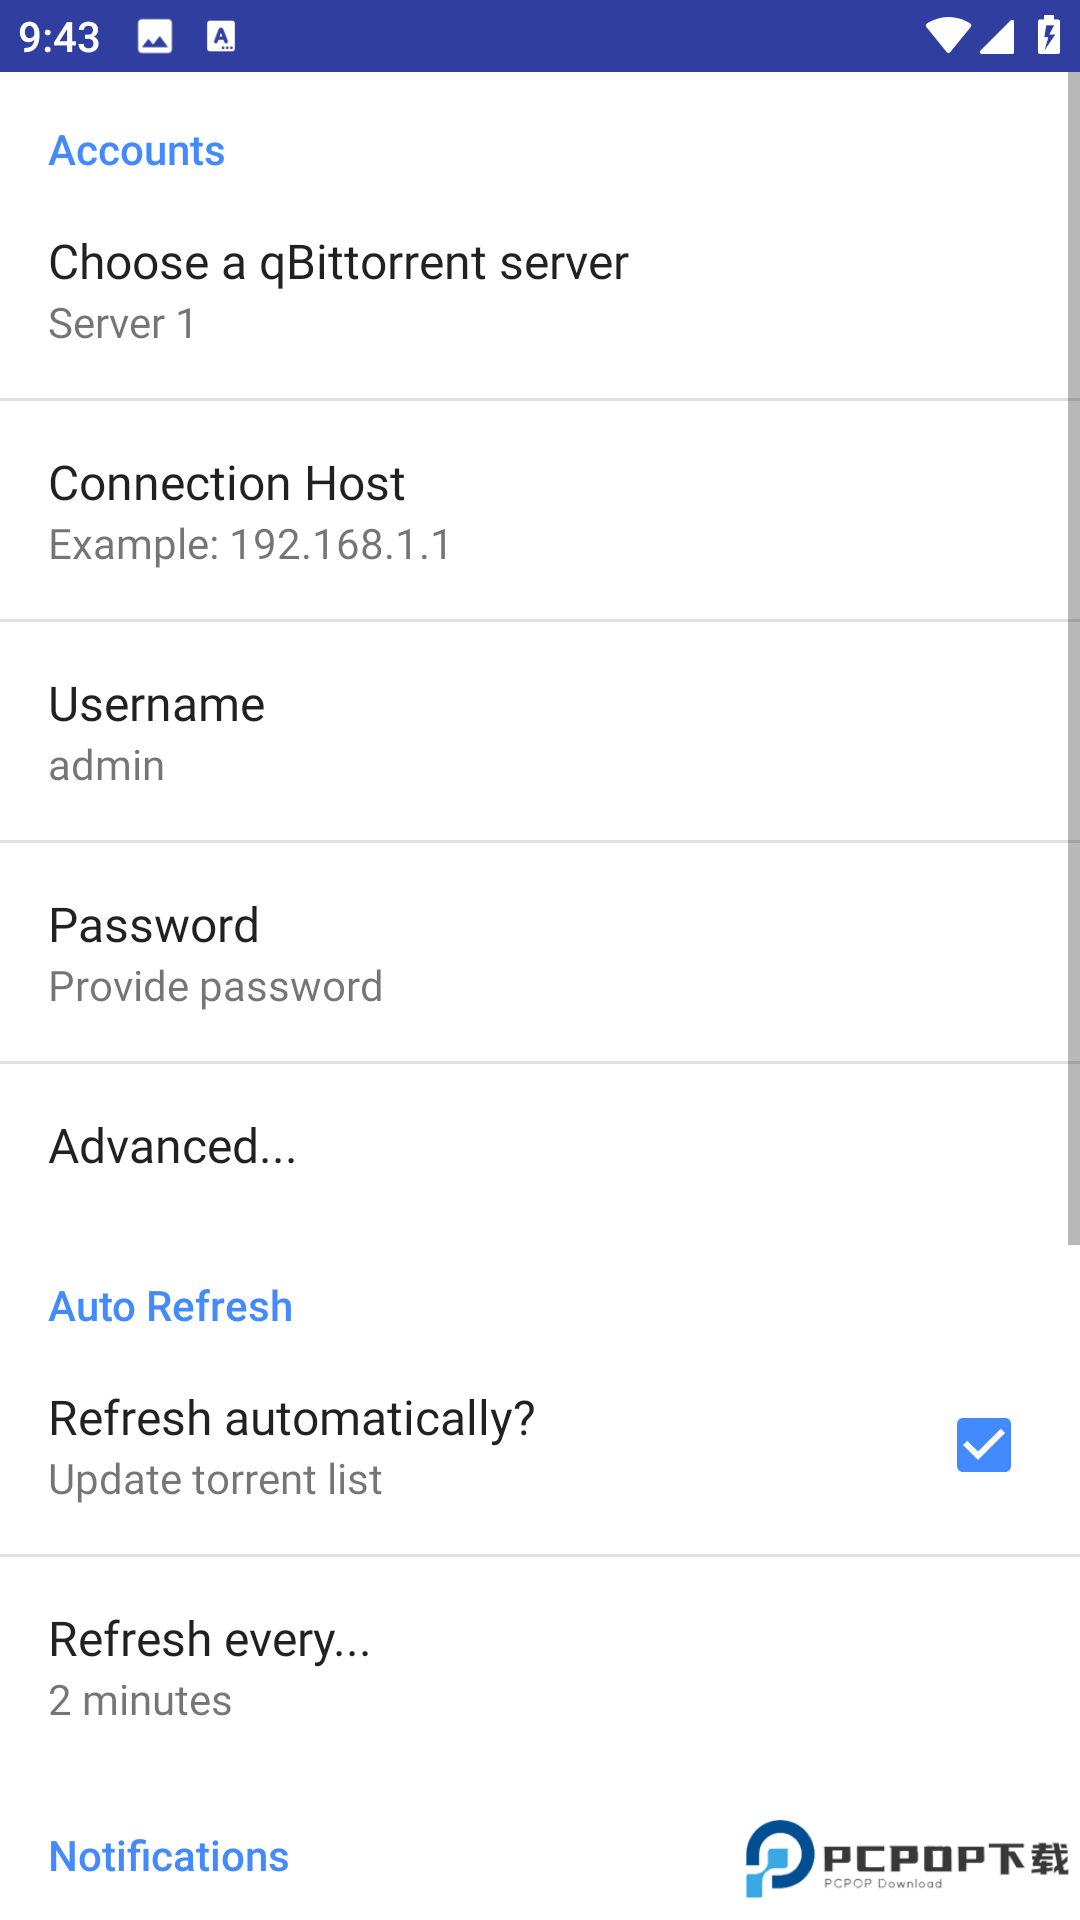The height and width of the screenshot is (1920, 1080).
Task: Click the vertical scrollbar on right edge
Action: [x=1073, y=660]
